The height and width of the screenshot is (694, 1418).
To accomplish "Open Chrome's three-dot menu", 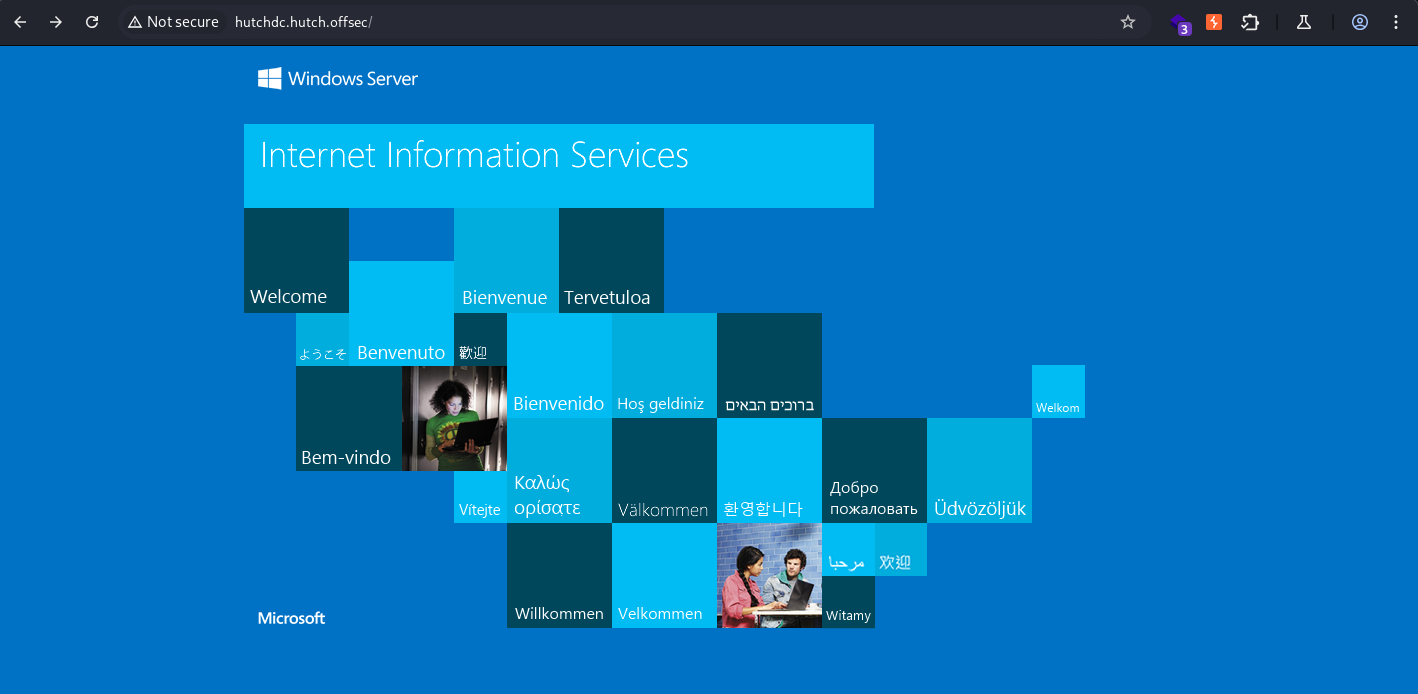I will click(x=1396, y=22).
